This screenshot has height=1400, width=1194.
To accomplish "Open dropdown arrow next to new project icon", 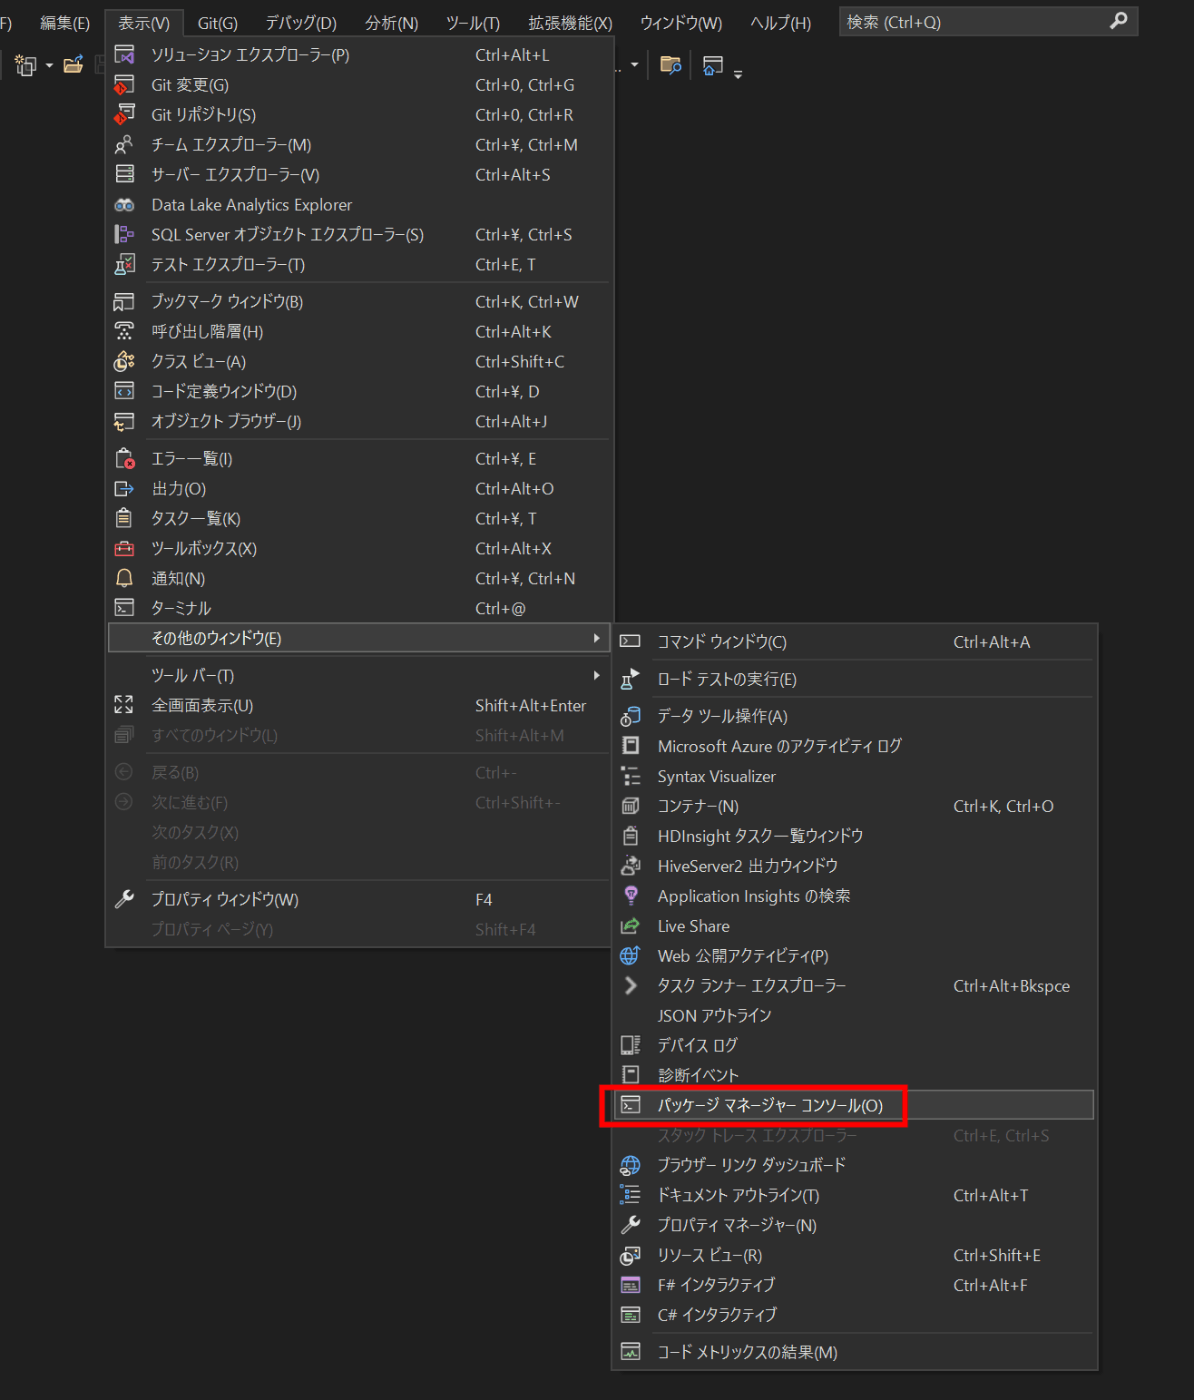I will pyautogui.click(x=49, y=66).
